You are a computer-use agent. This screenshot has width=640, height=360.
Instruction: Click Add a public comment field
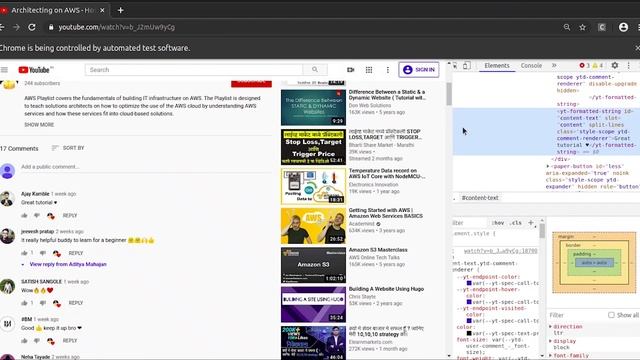pos(146,167)
